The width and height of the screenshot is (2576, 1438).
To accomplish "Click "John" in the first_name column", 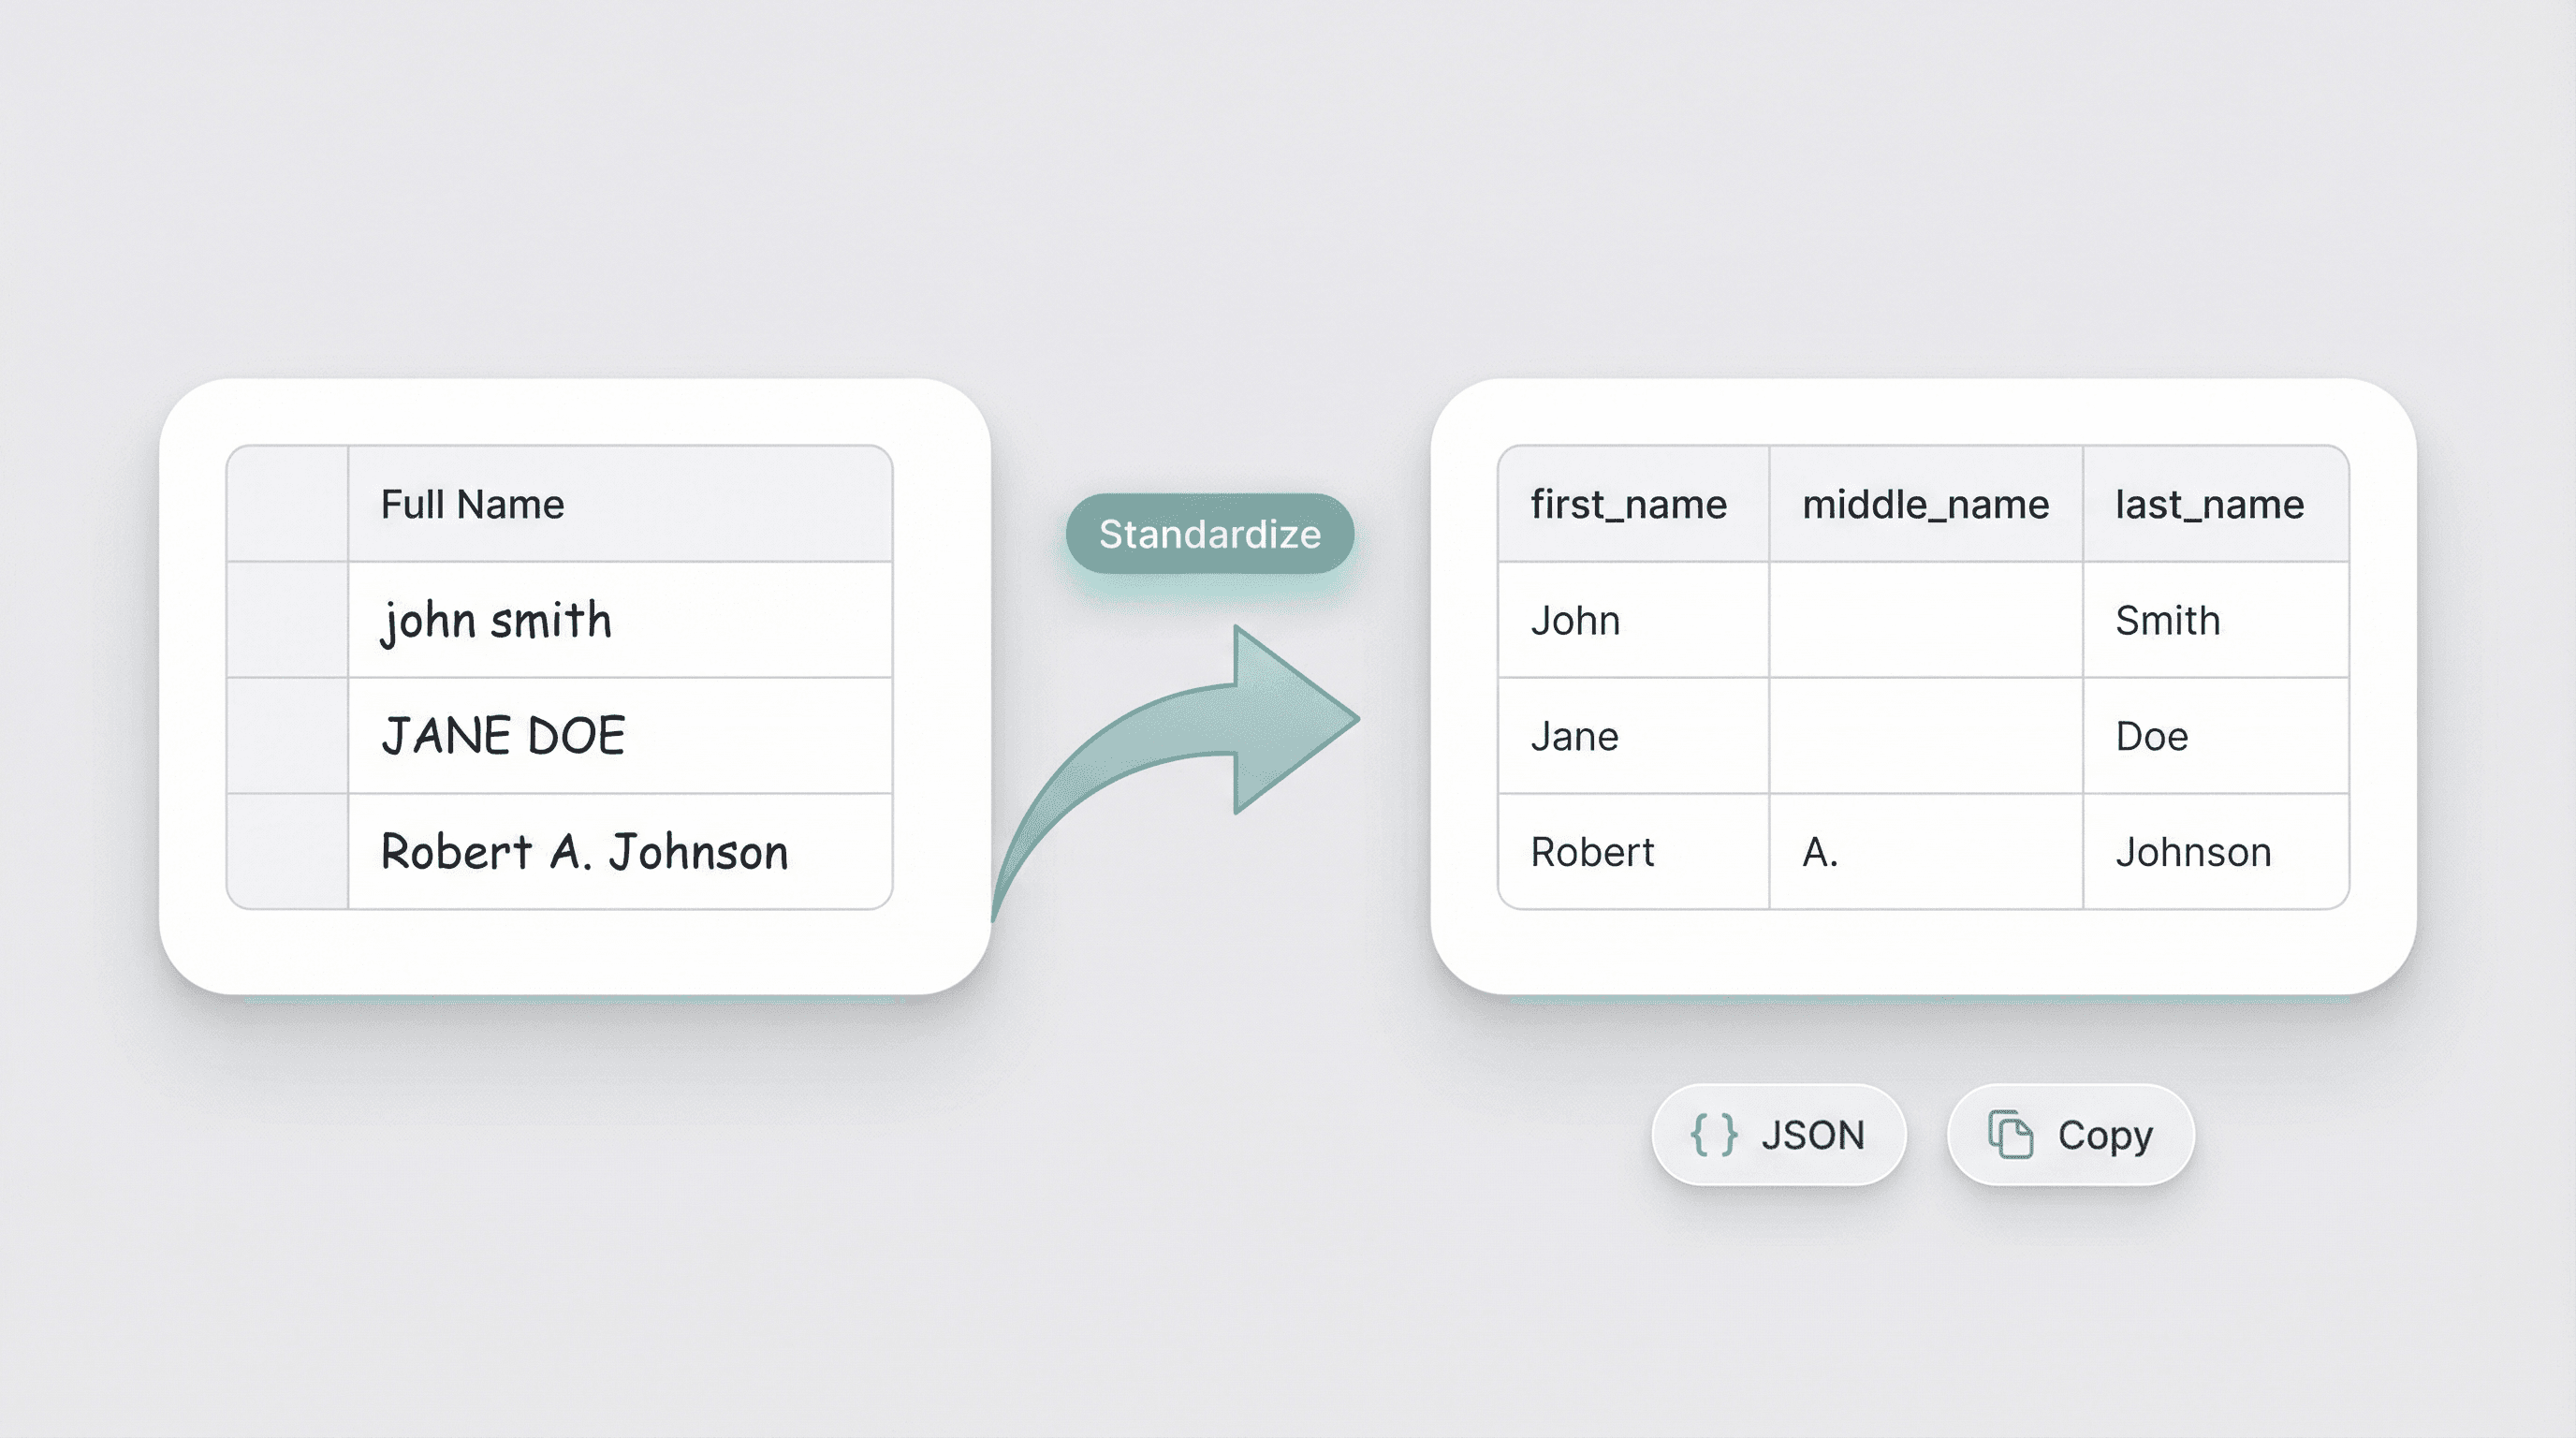I will coord(1575,619).
